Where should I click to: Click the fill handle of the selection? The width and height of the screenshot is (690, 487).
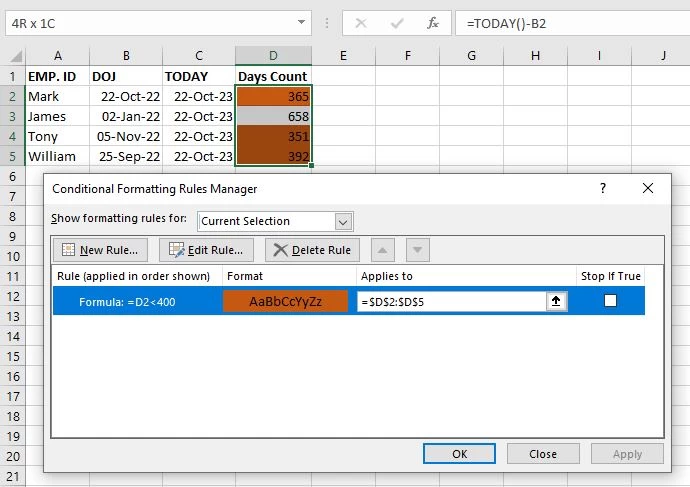312,166
